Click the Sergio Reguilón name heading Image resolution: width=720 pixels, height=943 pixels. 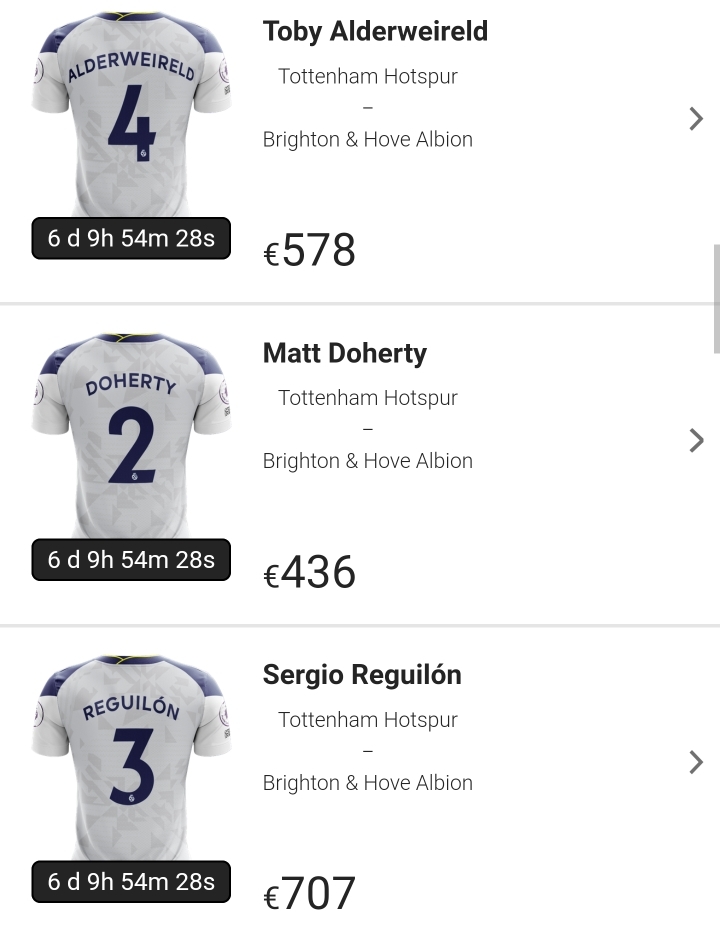pos(362,676)
